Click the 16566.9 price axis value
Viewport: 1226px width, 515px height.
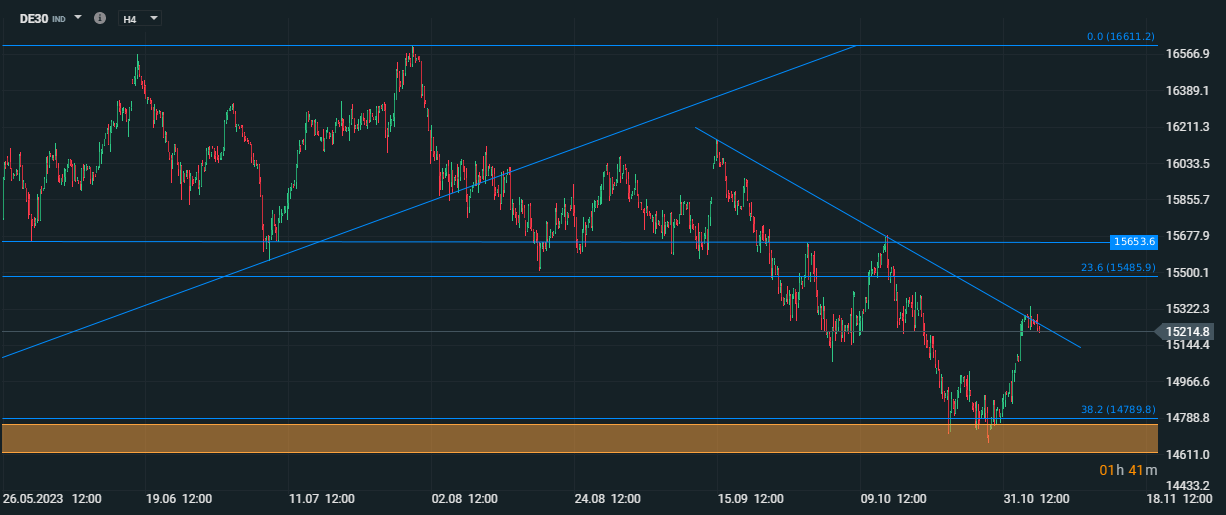pyautogui.click(x=1188, y=54)
